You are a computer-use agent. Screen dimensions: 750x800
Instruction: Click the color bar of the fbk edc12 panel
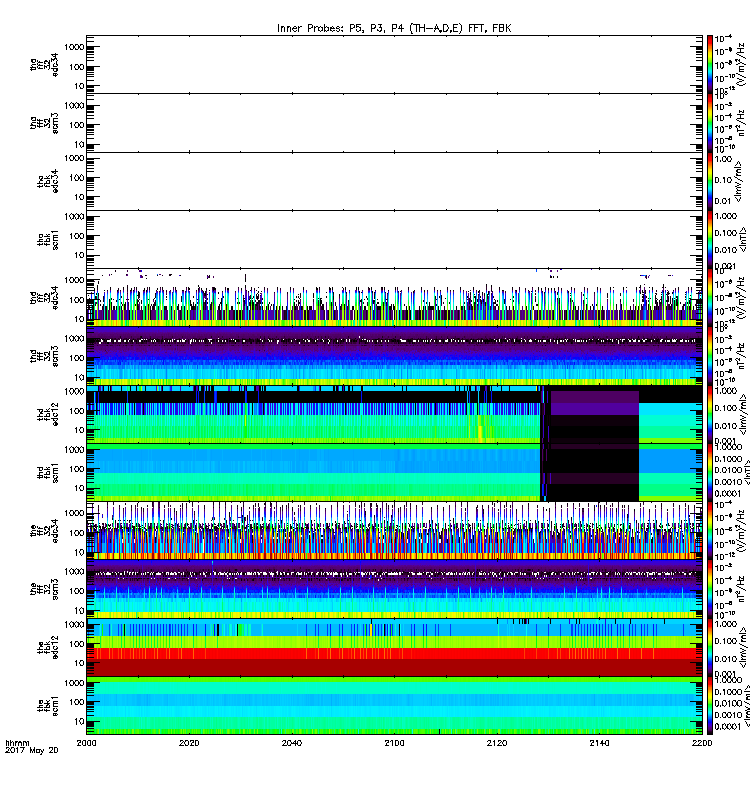[x=710, y=647]
